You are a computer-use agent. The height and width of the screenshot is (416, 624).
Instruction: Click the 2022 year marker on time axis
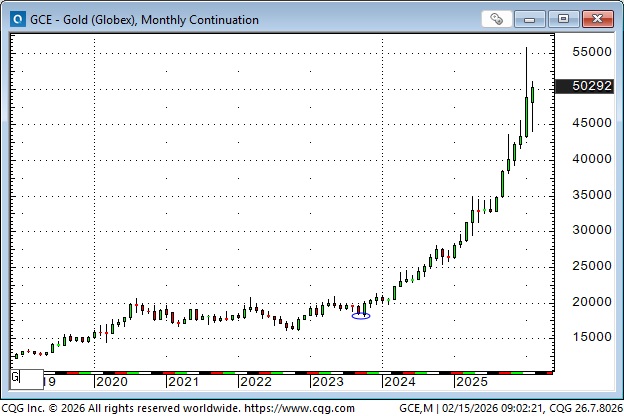254,381
